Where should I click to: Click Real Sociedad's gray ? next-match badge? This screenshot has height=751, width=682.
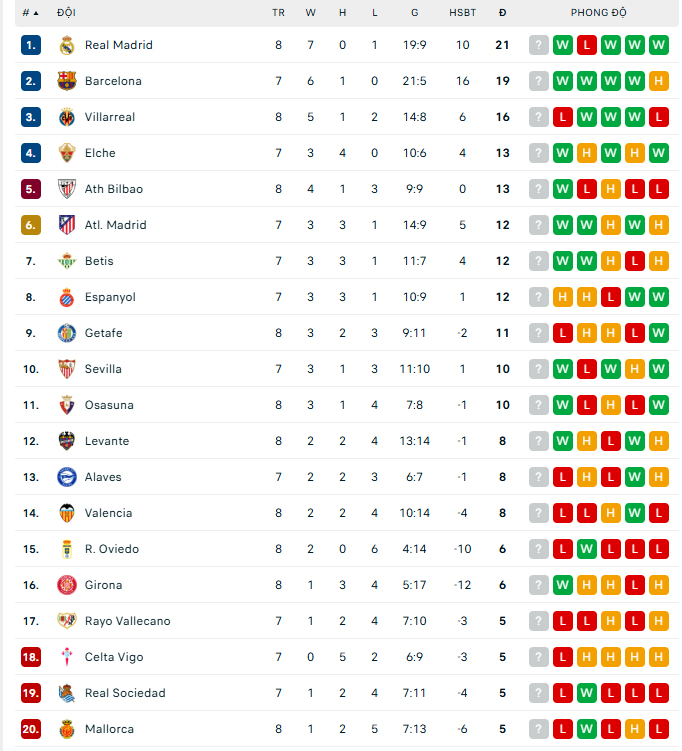[539, 693]
